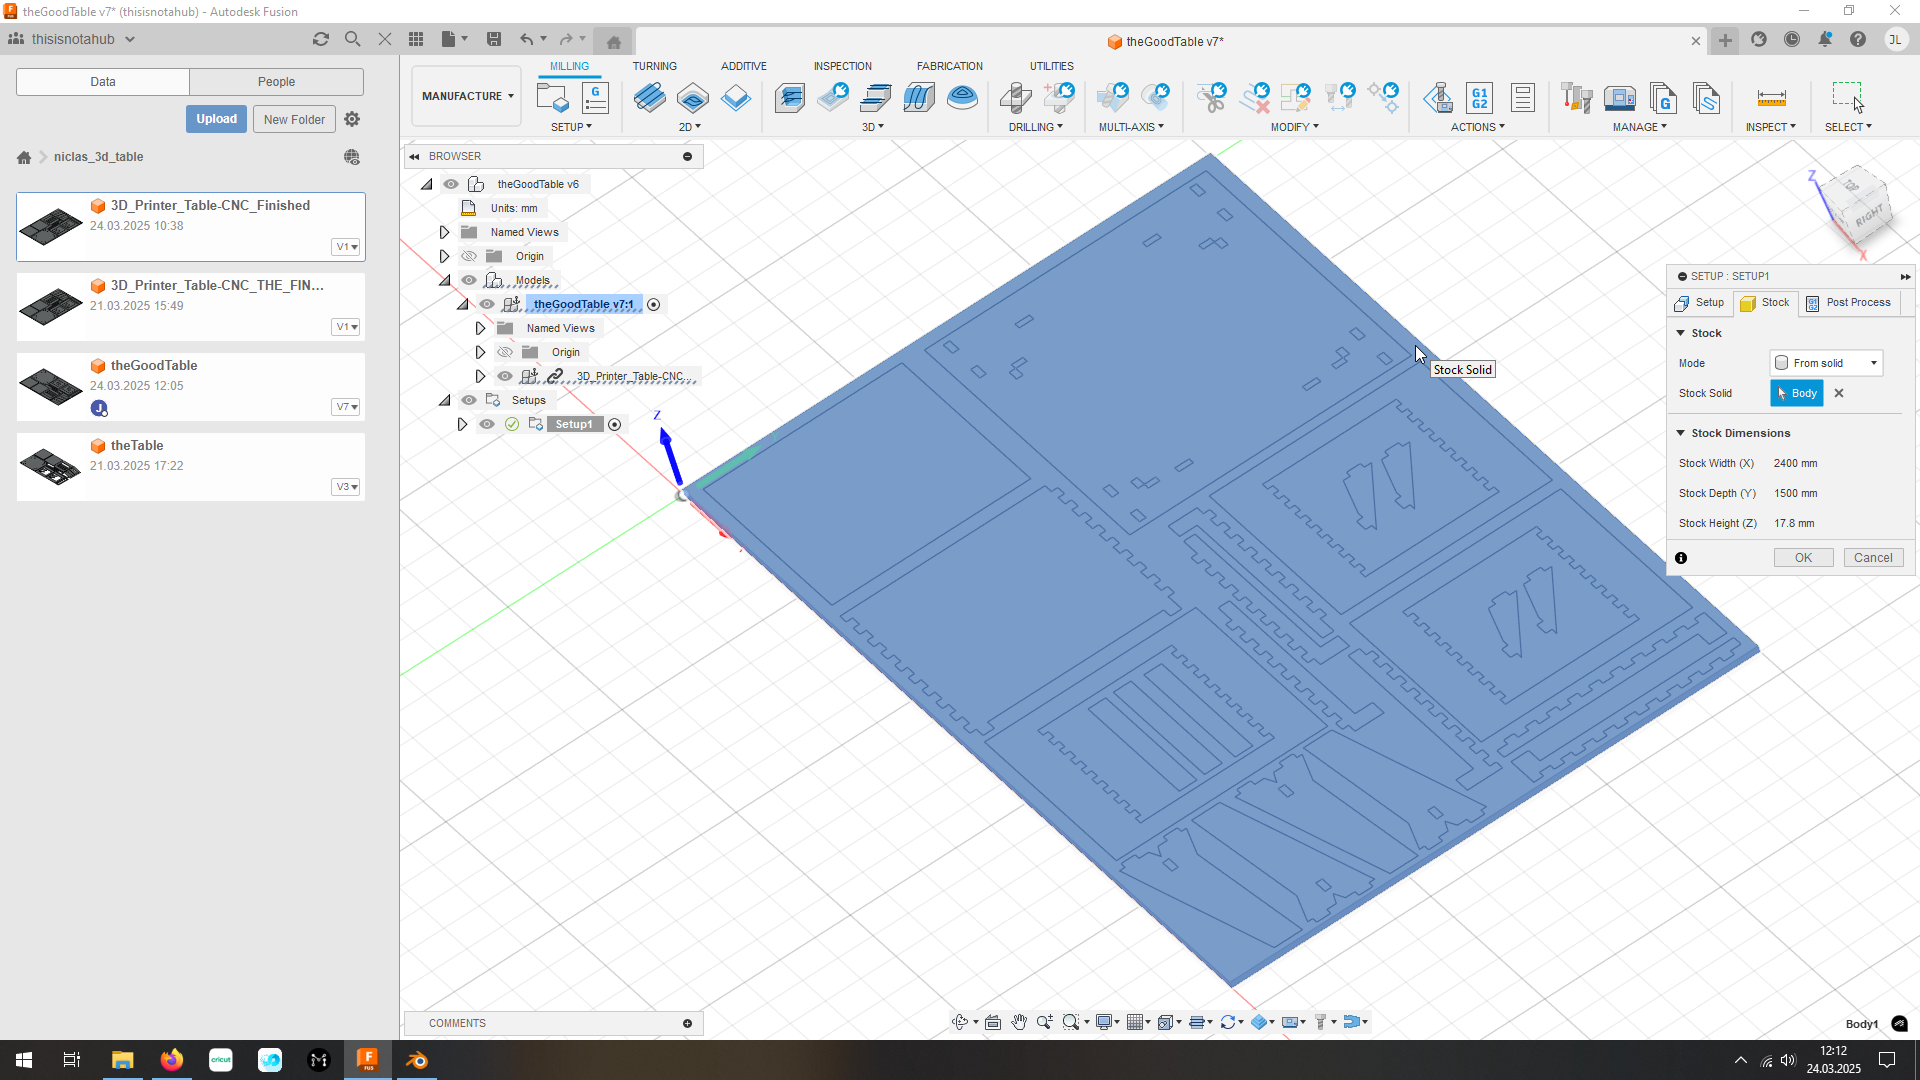Click the Show Data Panel grid icon
Image resolution: width=1920 pixels, height=1080 pixels.
pos(416,39)
